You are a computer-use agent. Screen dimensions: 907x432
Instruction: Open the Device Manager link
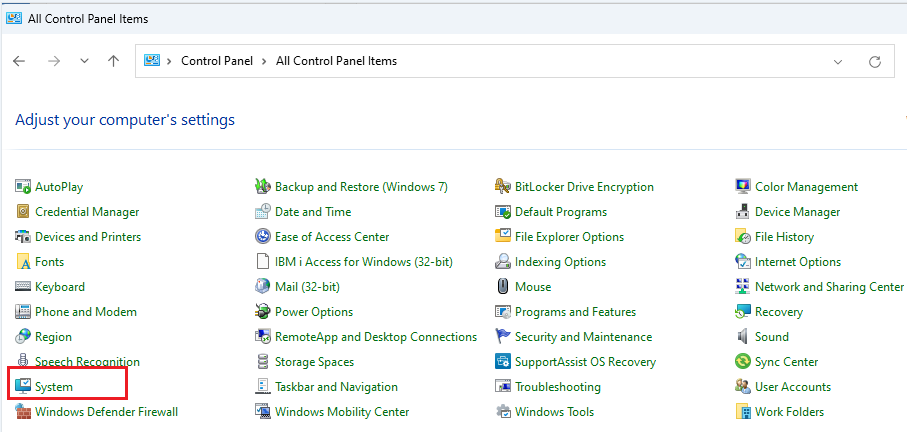point(798,212)
